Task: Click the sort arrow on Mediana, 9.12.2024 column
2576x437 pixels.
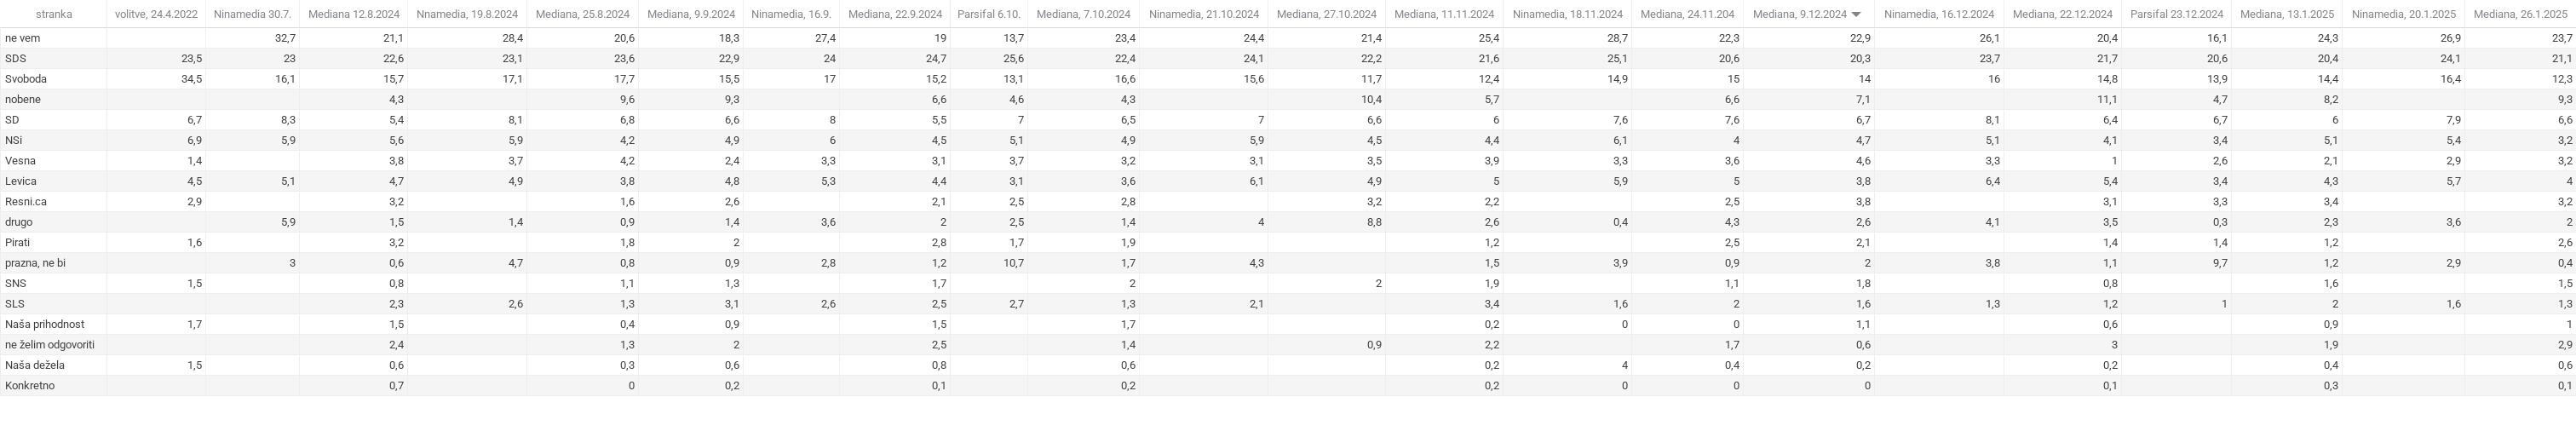Action: click(1856, 15)
